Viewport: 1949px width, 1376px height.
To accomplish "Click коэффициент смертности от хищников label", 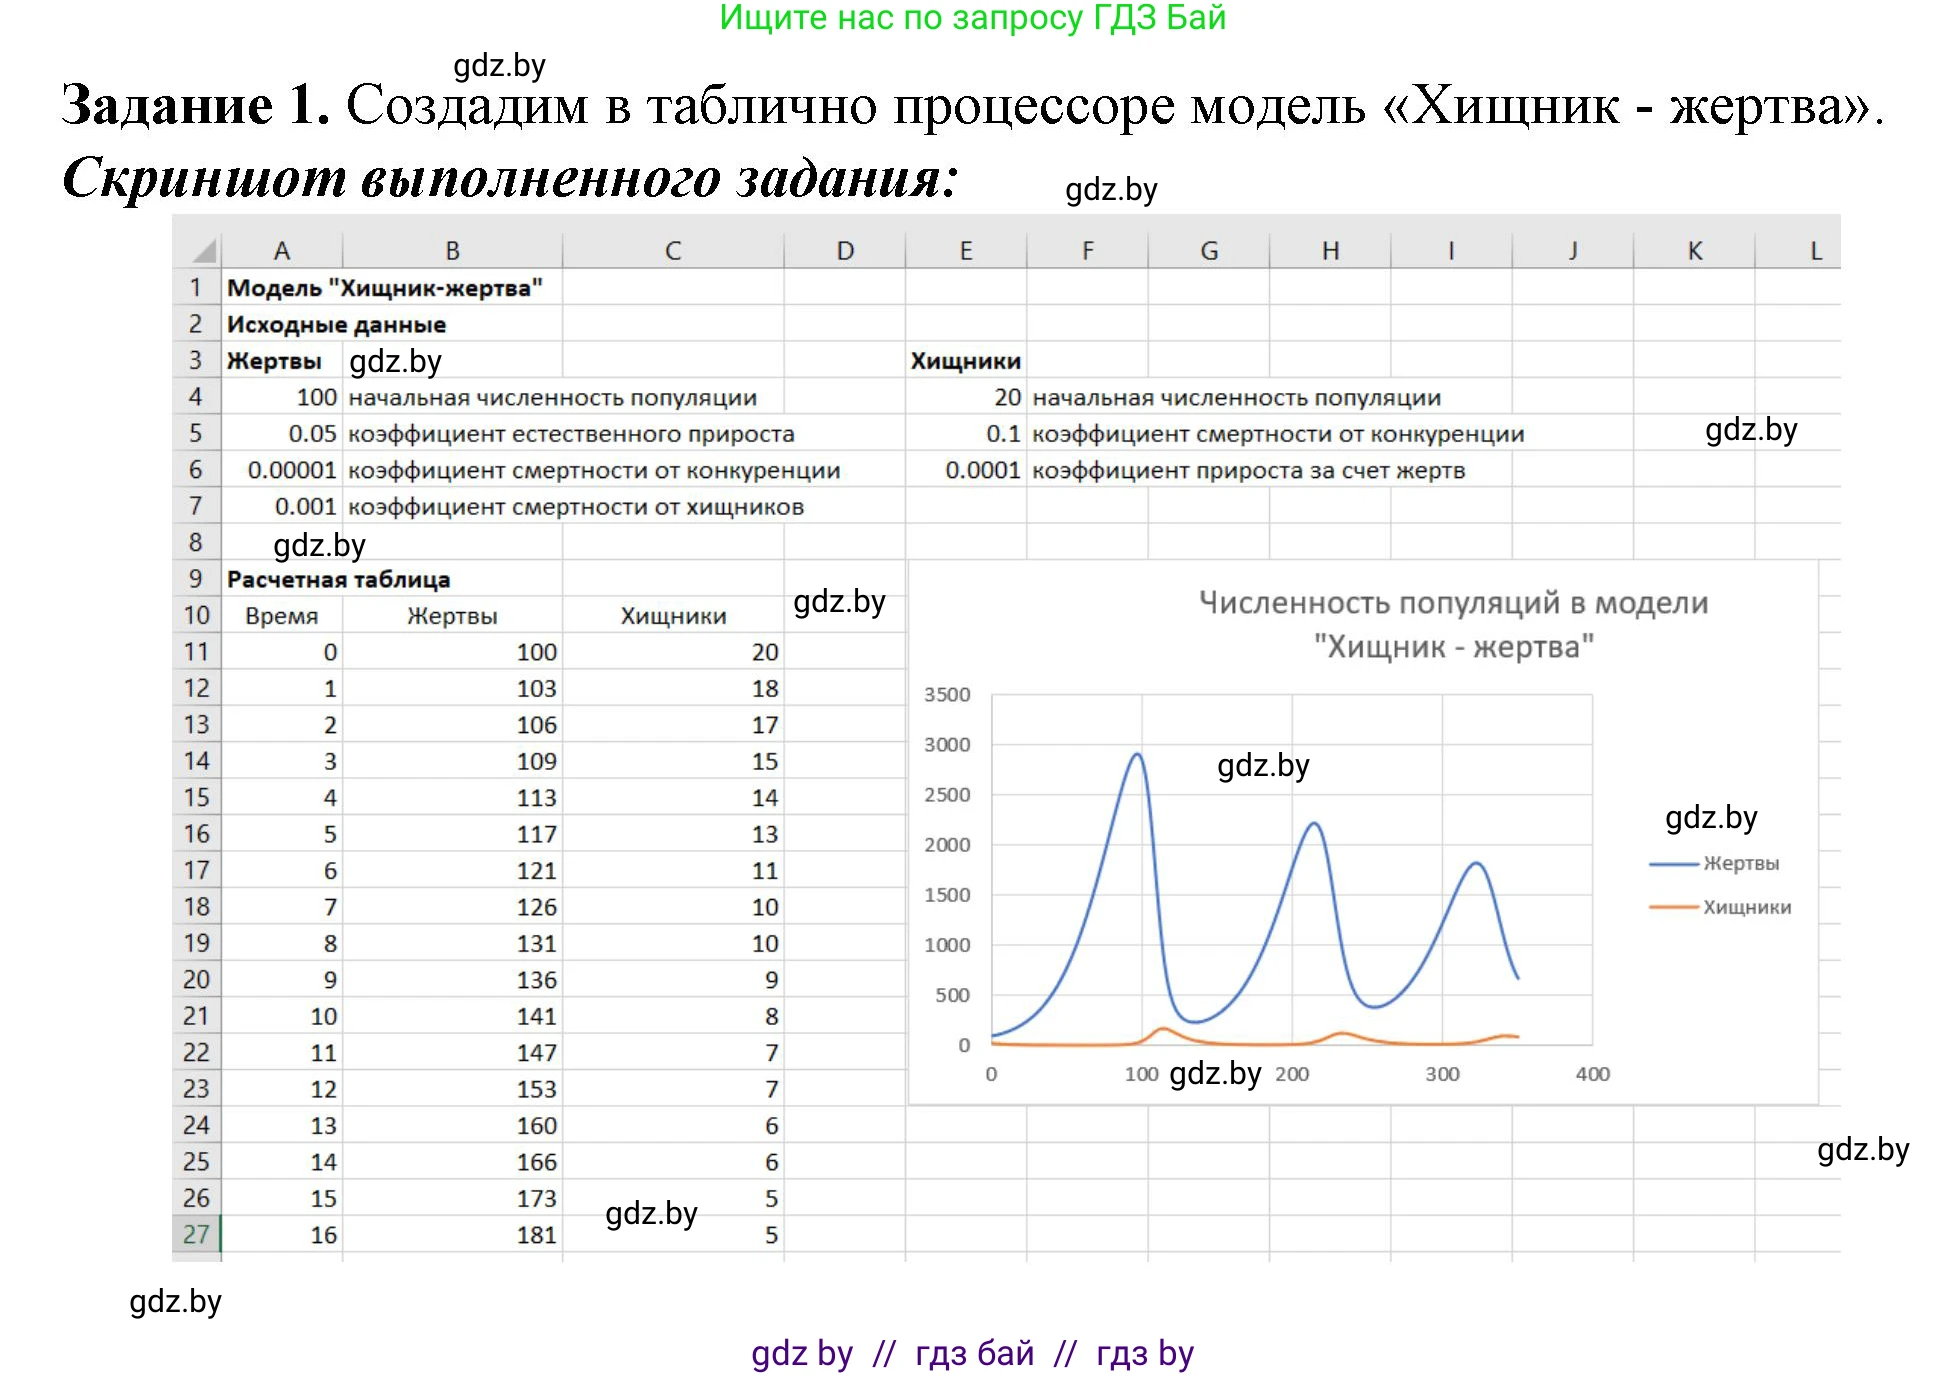I will 576,507.
